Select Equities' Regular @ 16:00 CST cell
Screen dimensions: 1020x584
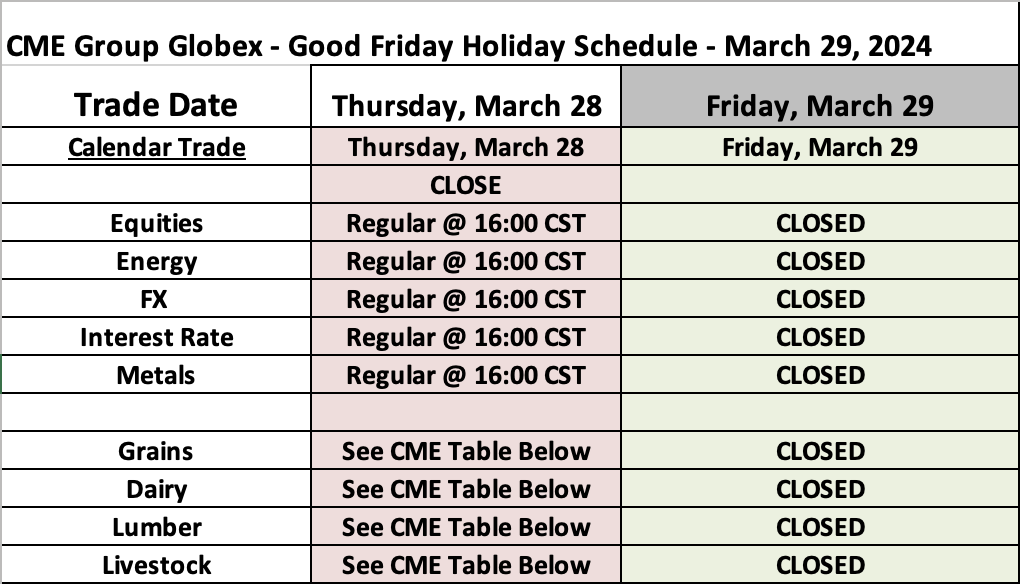(465, 223)
